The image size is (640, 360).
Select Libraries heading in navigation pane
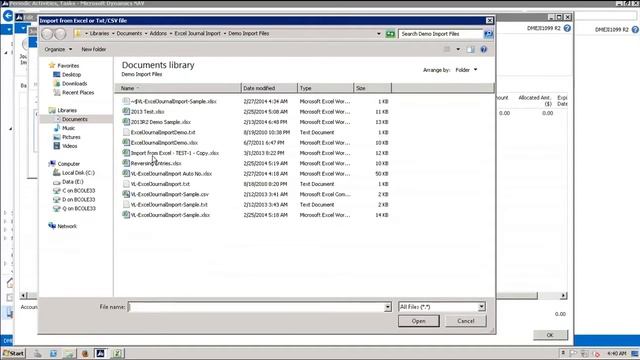pos(67,110)
